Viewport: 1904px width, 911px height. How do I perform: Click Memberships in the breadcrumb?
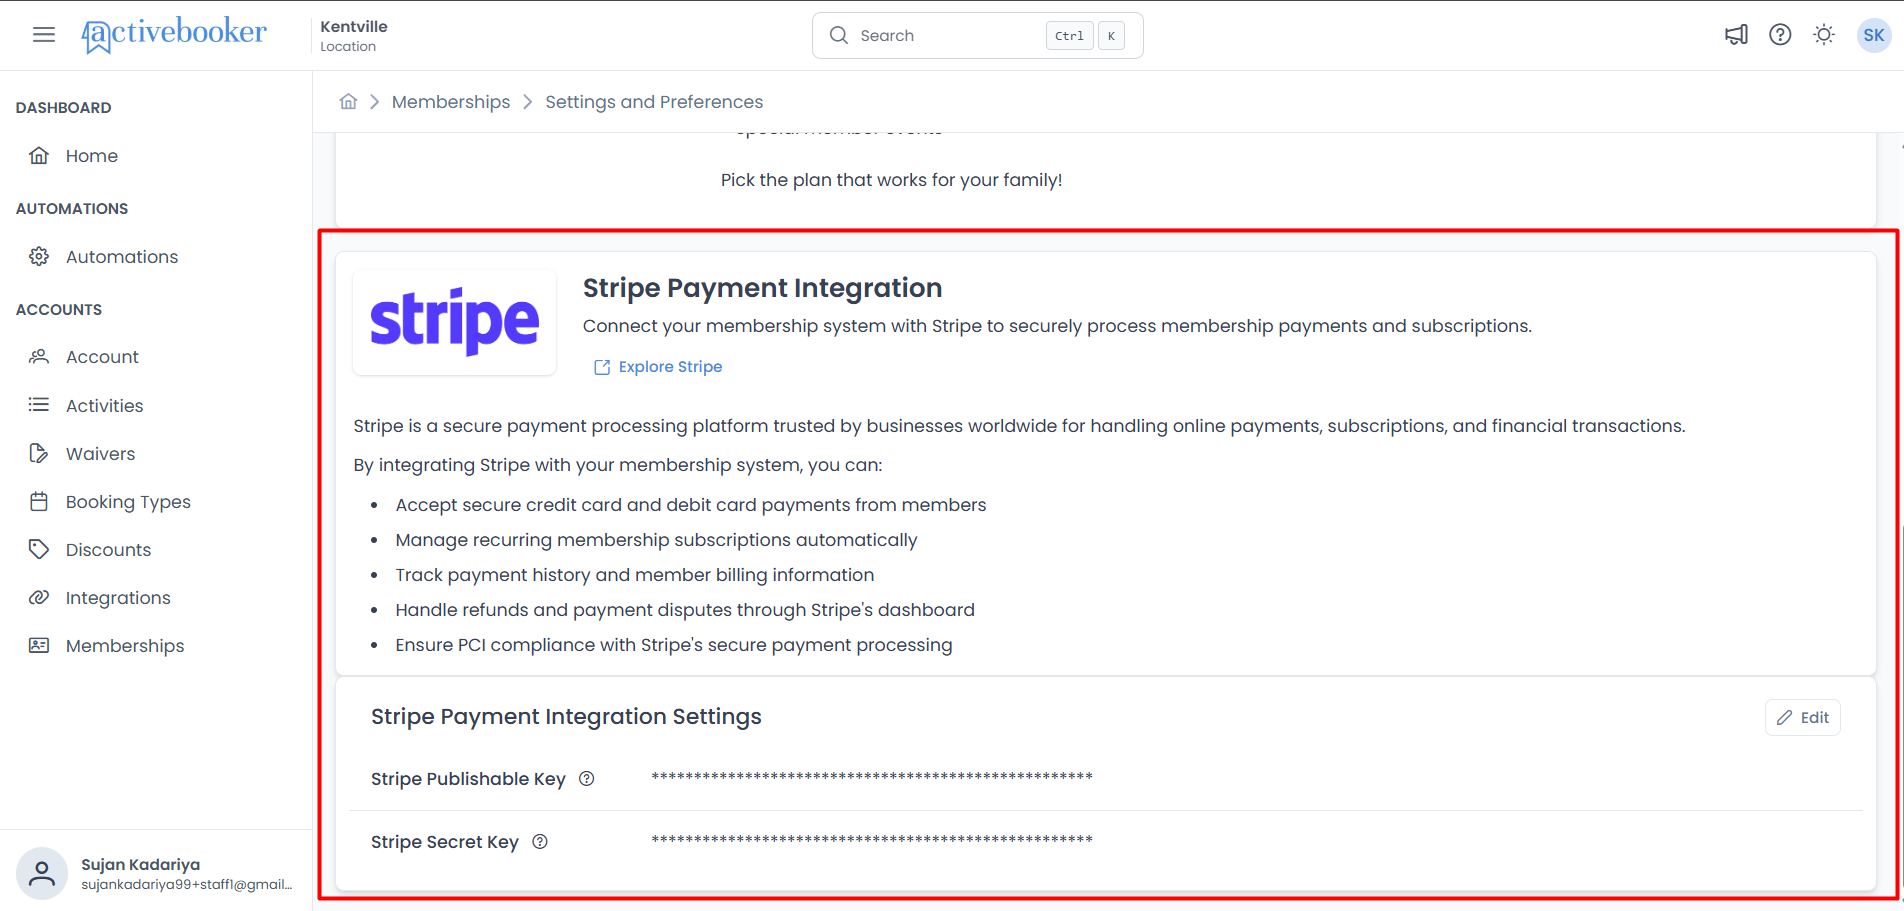point(451,102)
